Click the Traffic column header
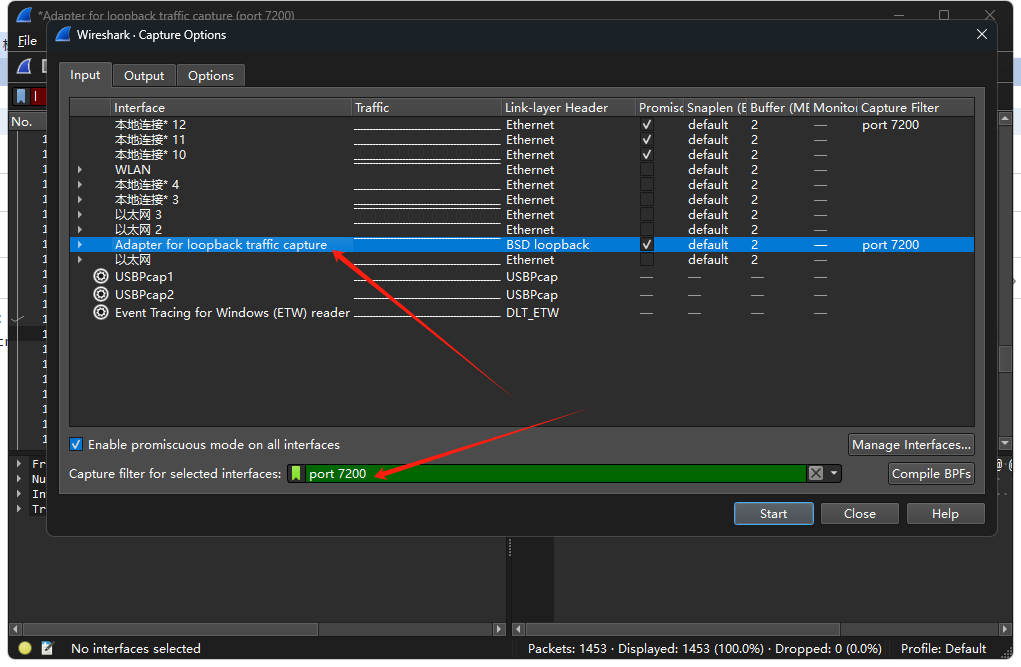Image resolution: width=1021 pixels, height=667 pixels. click(427, 107)
